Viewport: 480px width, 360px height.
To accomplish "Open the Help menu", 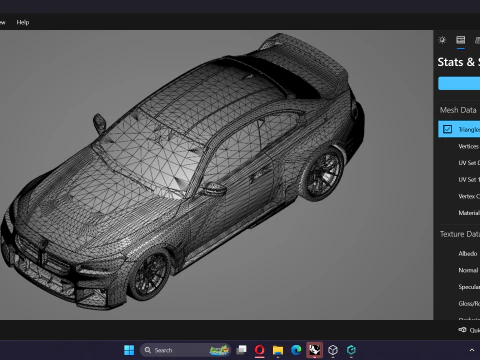I will click(23, 22).
